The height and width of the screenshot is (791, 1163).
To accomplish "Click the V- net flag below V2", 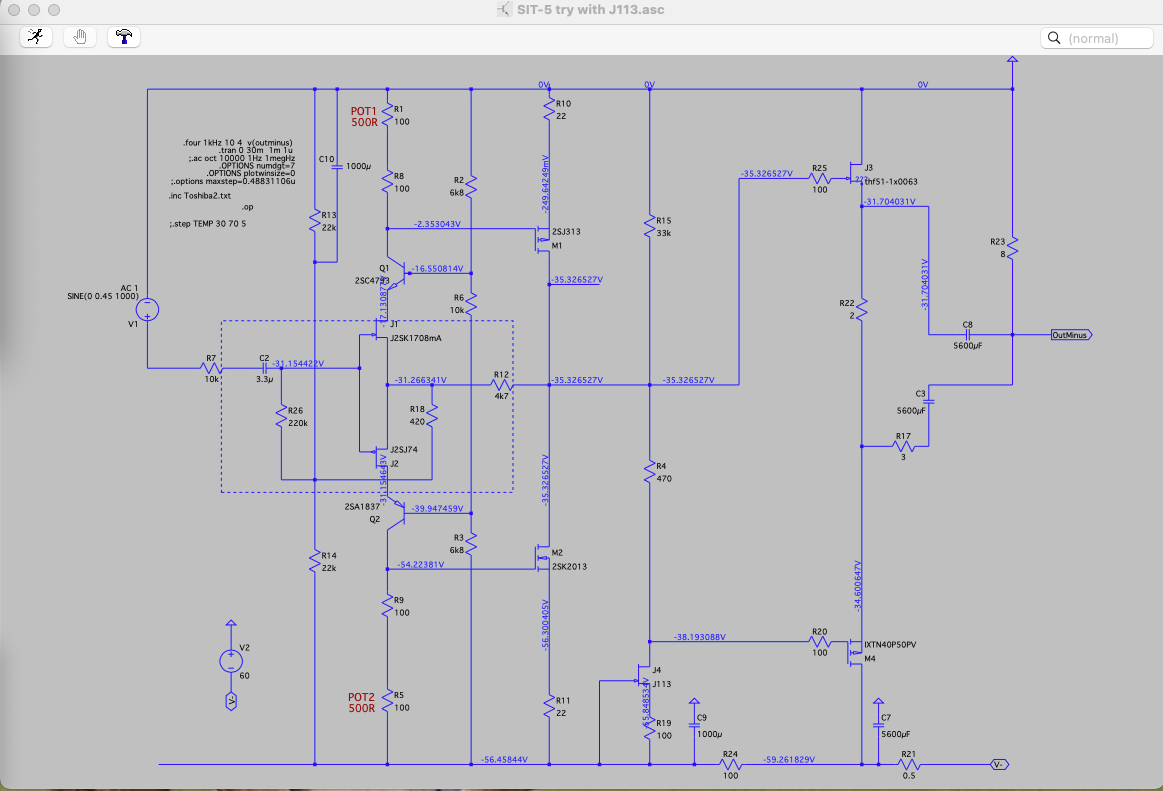I will [x=231, y=701].
